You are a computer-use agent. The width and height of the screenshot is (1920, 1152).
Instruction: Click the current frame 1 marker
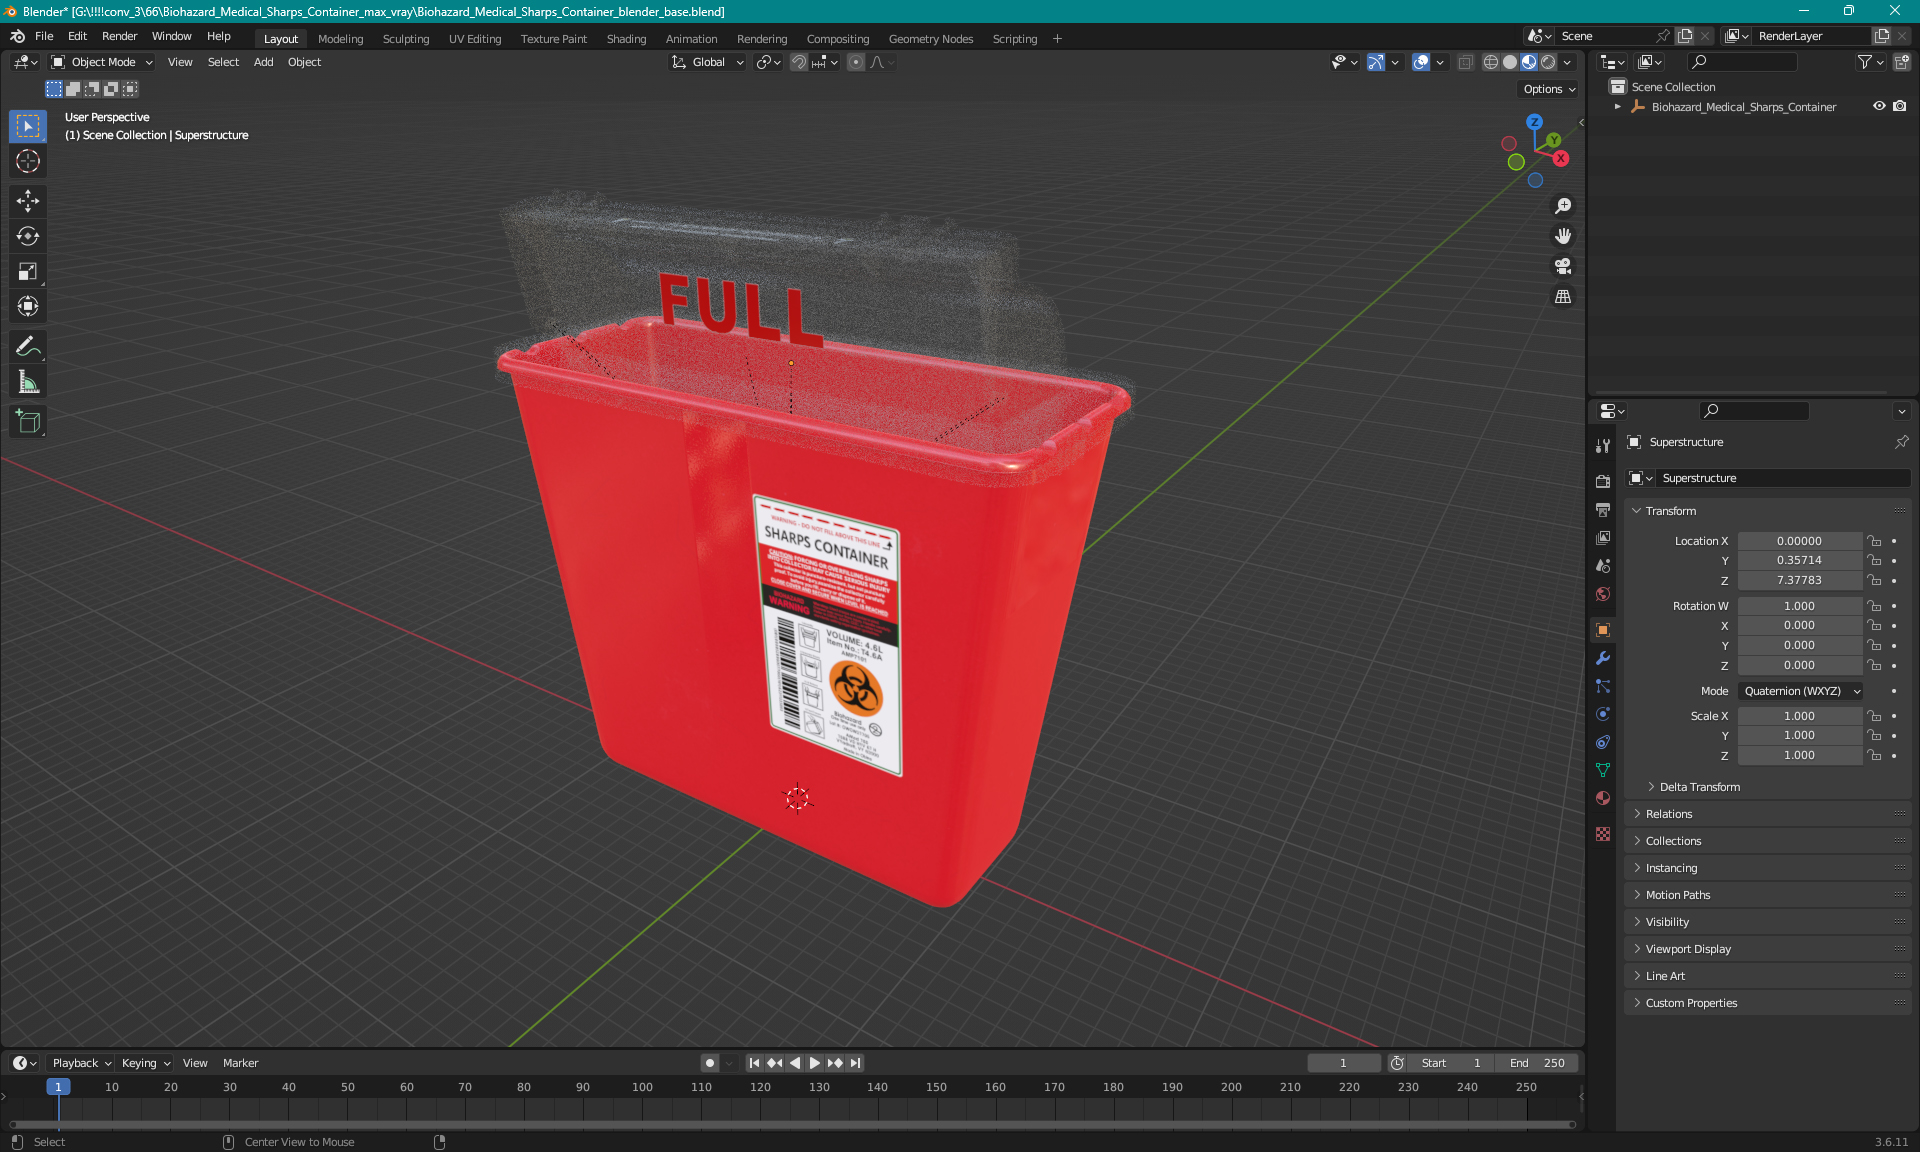pyautogui.click(x=58, y=1087)
